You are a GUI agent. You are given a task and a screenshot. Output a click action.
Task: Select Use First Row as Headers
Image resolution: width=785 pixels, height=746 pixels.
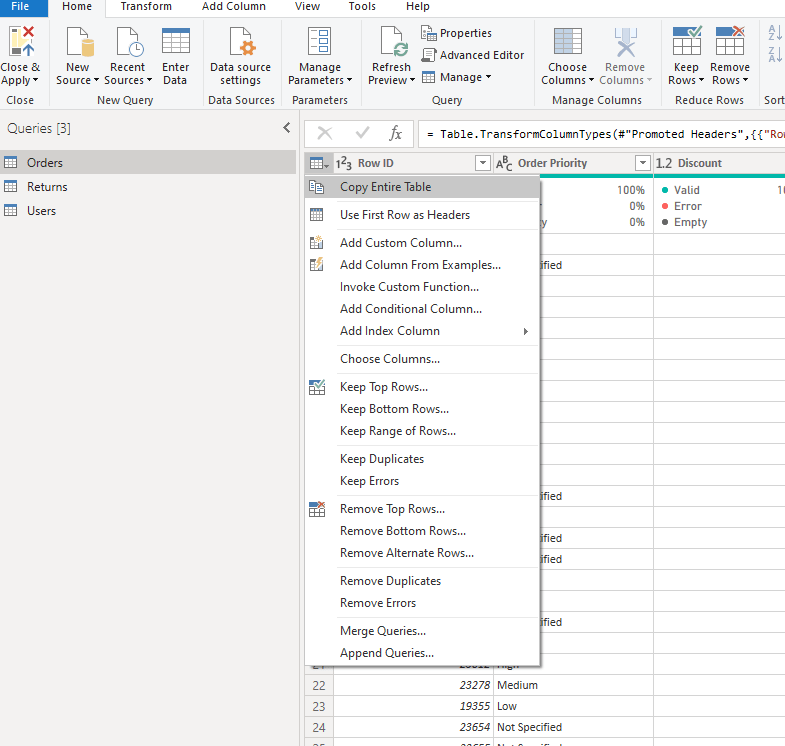click(422, 215)
